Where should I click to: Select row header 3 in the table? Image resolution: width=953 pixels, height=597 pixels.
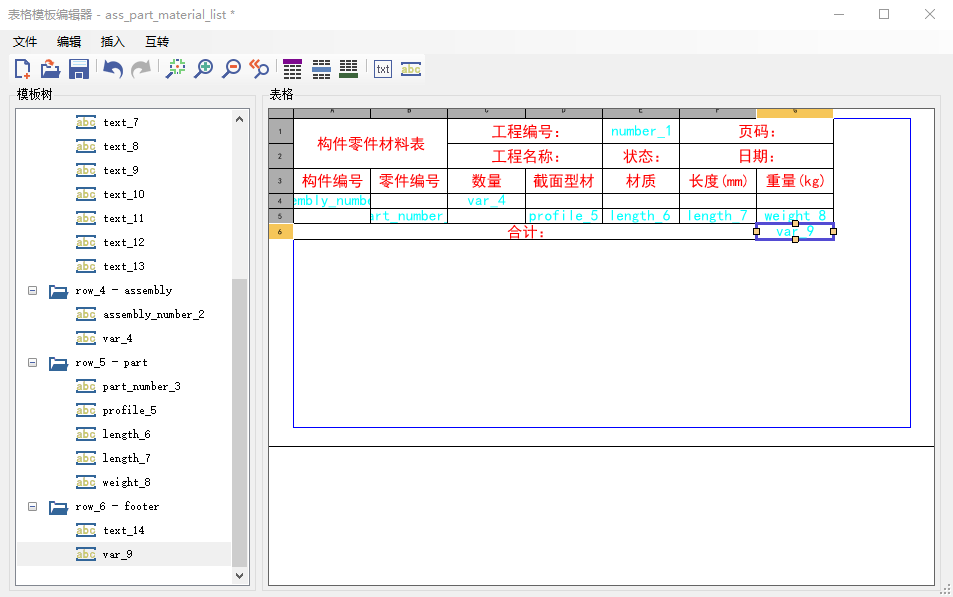280,181
